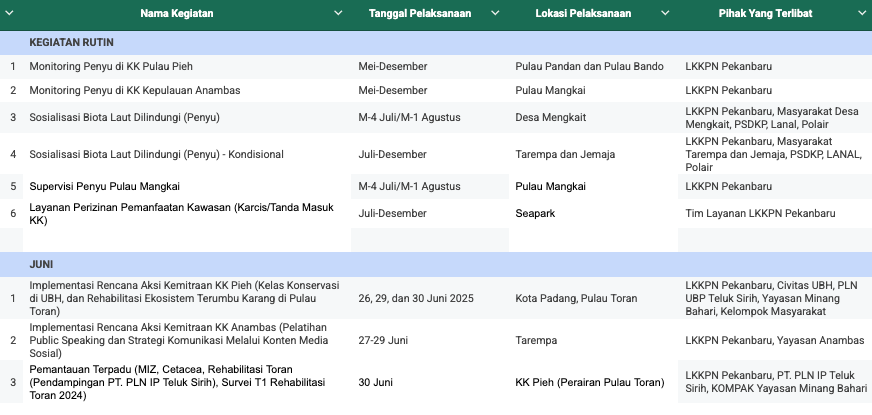Click participants cell mentioning Masyarakat Desa Mengkait
The height and width of the screenshot is (415, 872).
[x=775, y=117]
